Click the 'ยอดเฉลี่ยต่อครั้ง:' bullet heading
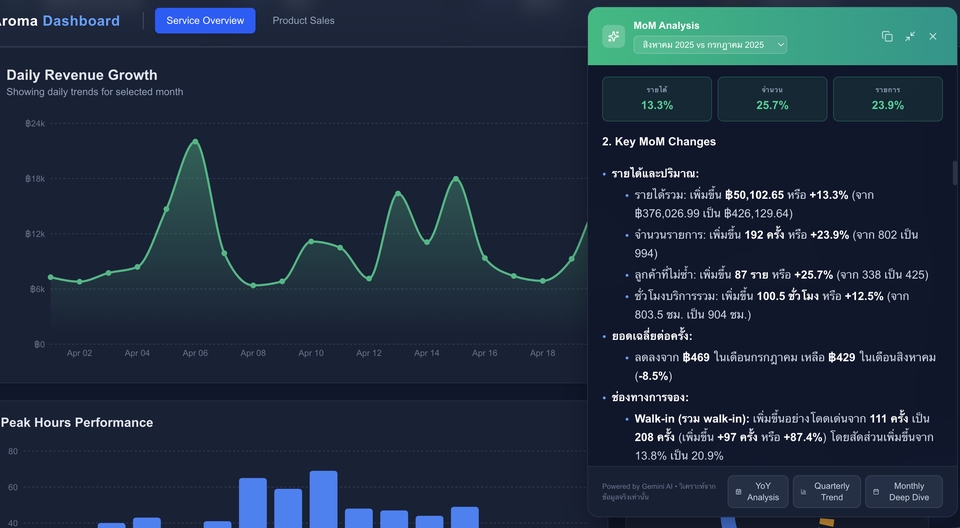 [x=652, y=336]
